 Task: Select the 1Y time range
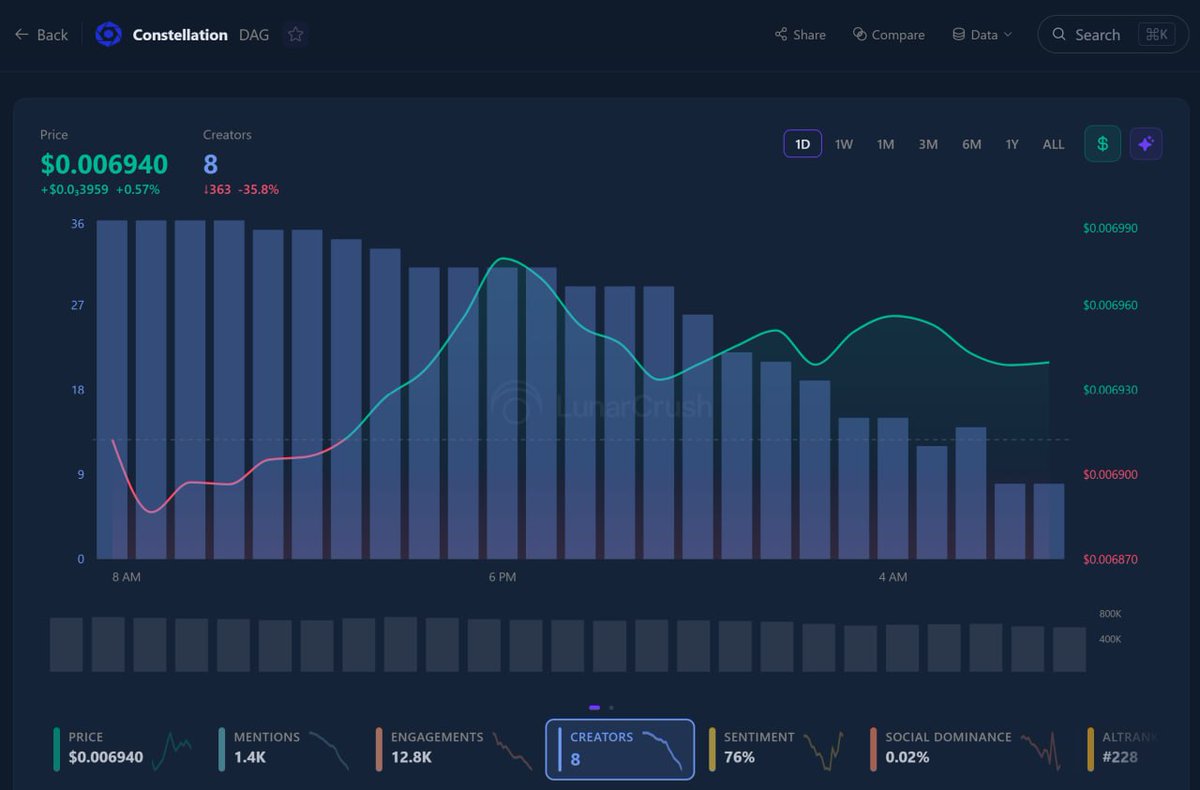tap(1012, 144)
